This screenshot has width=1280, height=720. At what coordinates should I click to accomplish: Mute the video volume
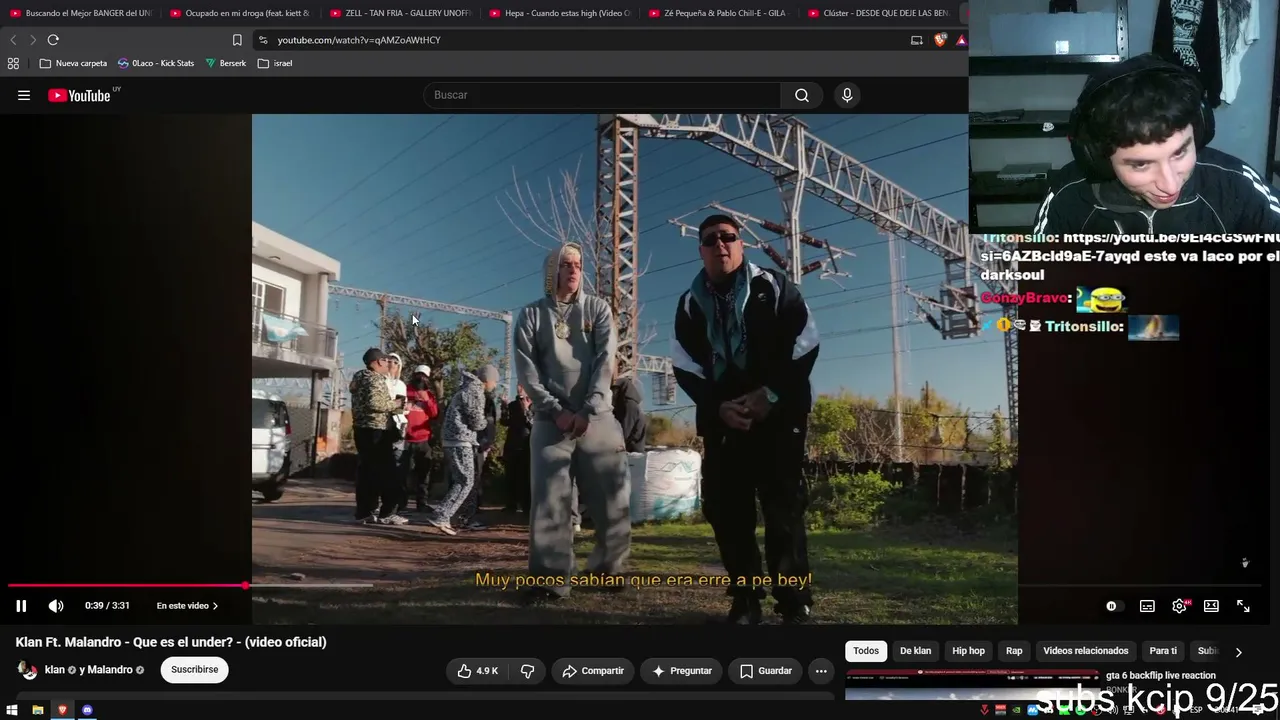coord(56,606)
